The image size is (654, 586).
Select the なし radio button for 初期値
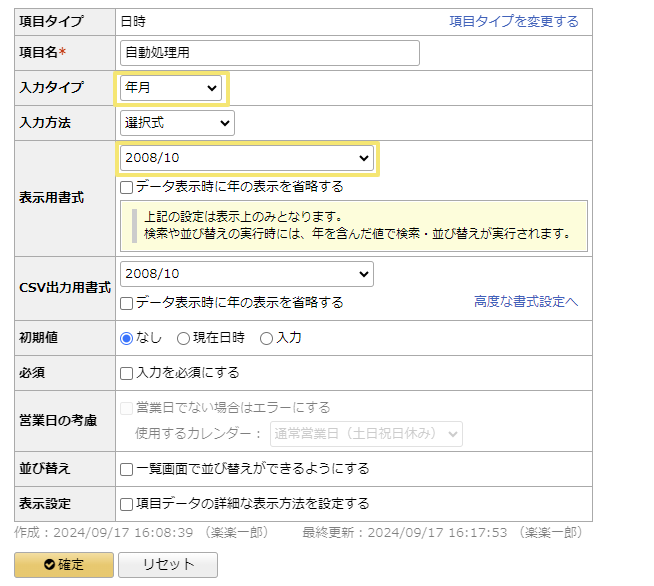(127, 338)
